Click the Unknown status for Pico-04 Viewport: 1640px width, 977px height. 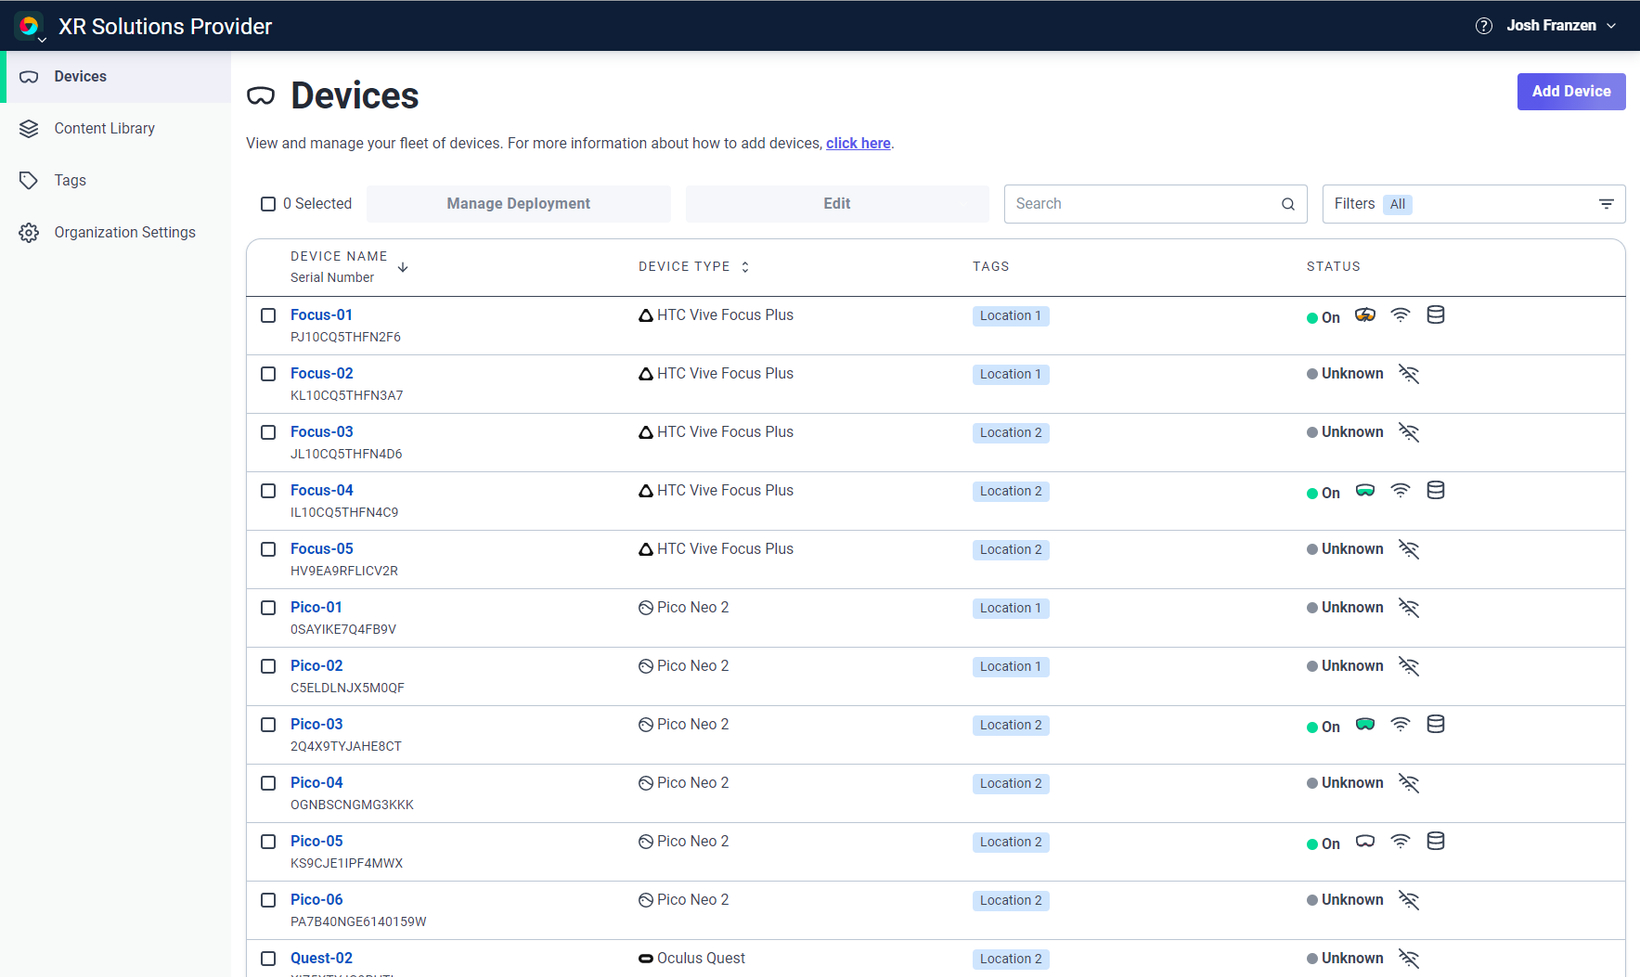point(1345,783)
